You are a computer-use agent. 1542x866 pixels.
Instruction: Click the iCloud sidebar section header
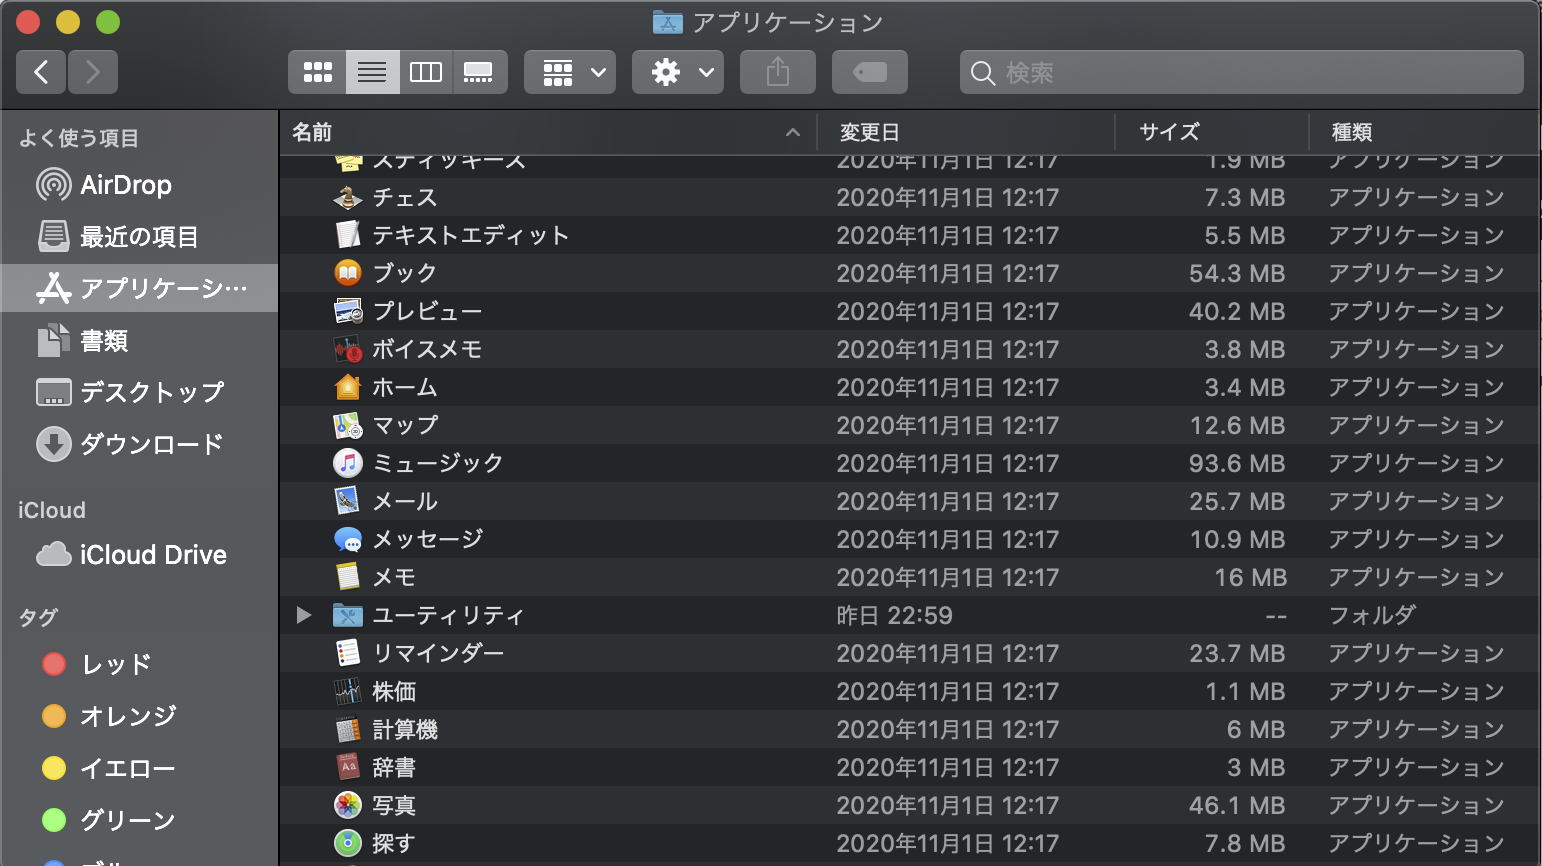click(x=52, y=510)
